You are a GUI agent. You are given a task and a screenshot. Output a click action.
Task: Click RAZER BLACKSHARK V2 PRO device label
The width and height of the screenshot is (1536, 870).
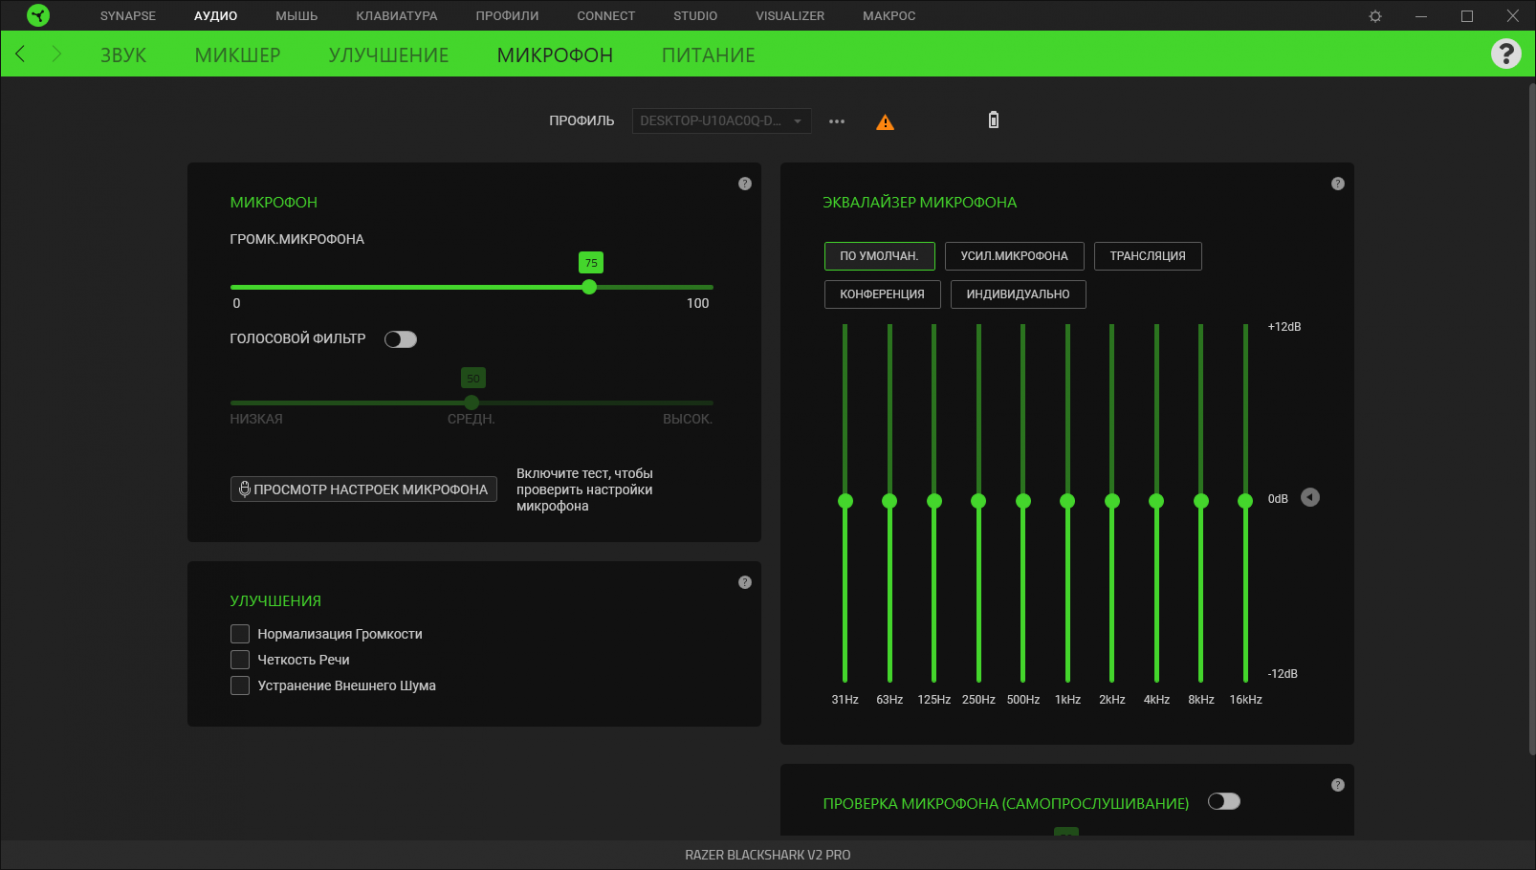(768, 855)
